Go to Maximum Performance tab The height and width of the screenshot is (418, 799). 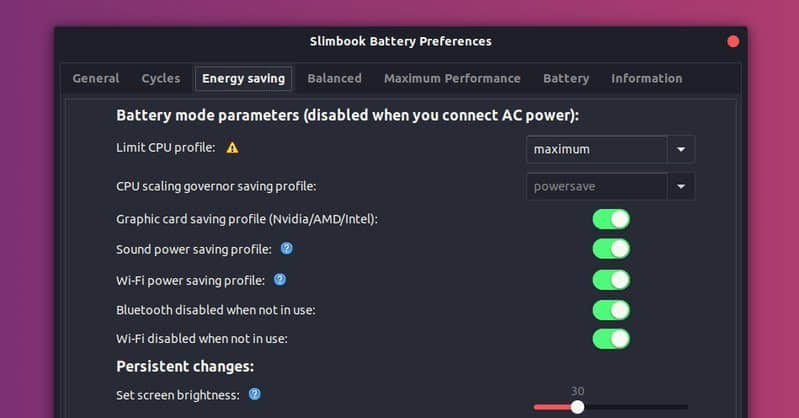point(452,78)
